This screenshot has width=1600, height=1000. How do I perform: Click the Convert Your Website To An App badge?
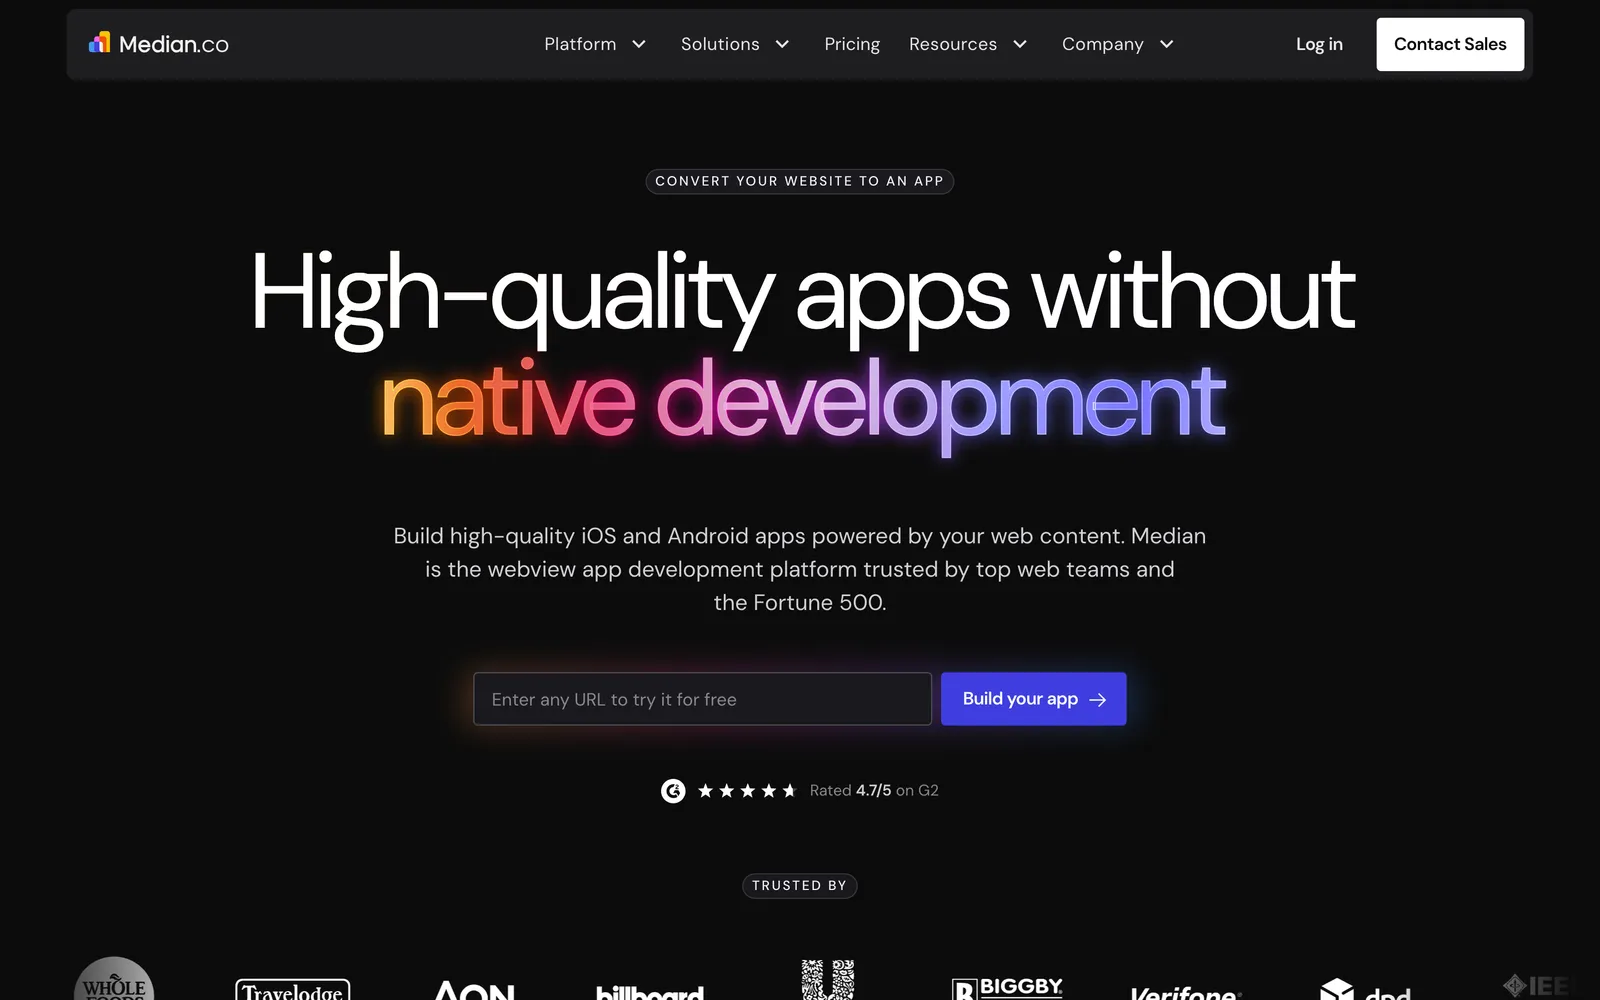(x=800, y=181)
